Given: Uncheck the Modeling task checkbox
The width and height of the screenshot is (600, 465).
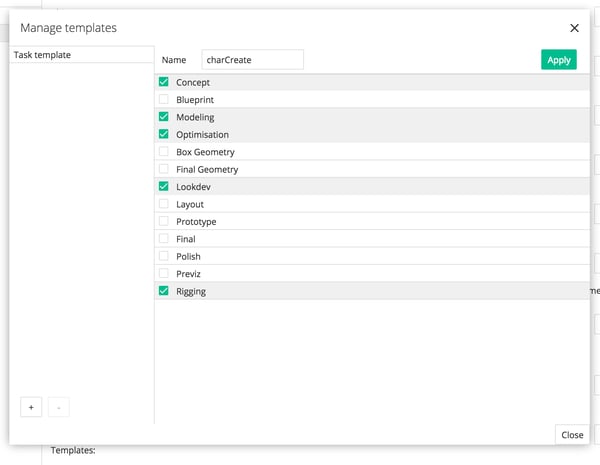Looking at the screenshot, I should [x=164, y=117].
